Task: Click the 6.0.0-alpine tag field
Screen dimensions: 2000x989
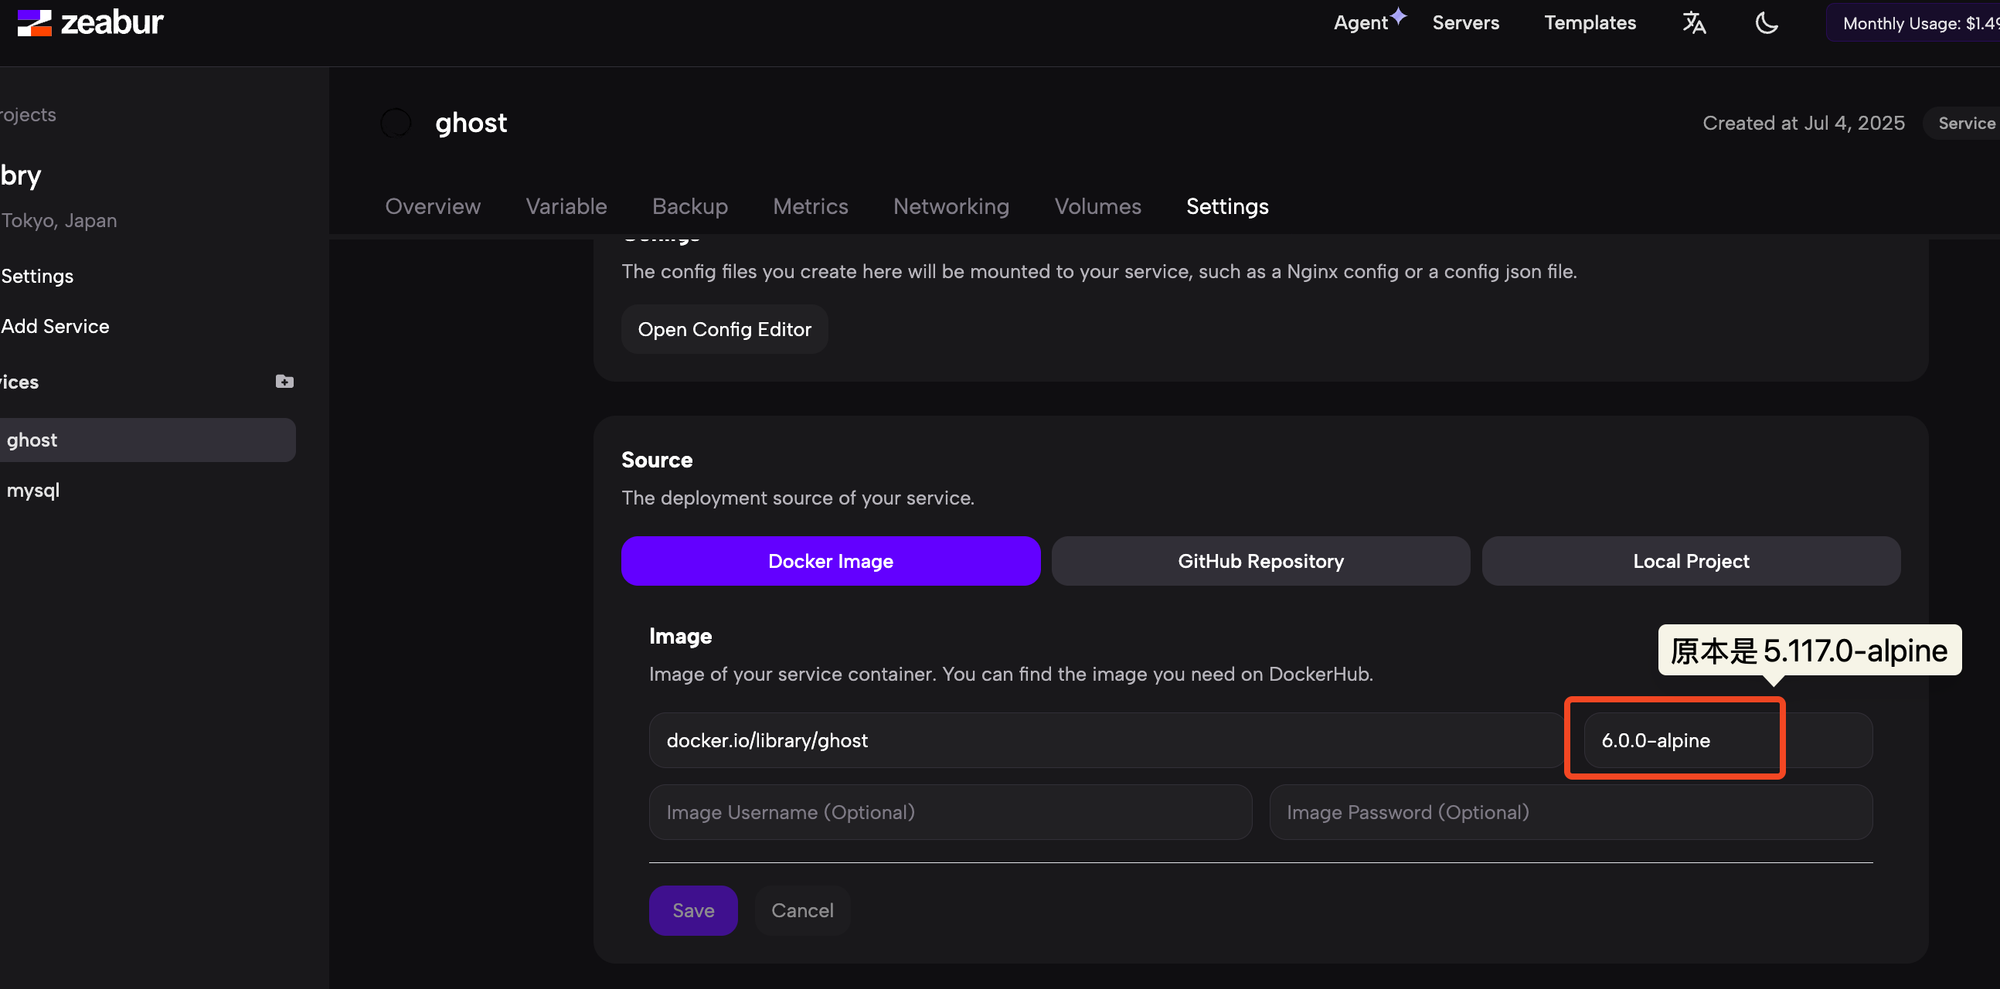Action: point(1728,740)
